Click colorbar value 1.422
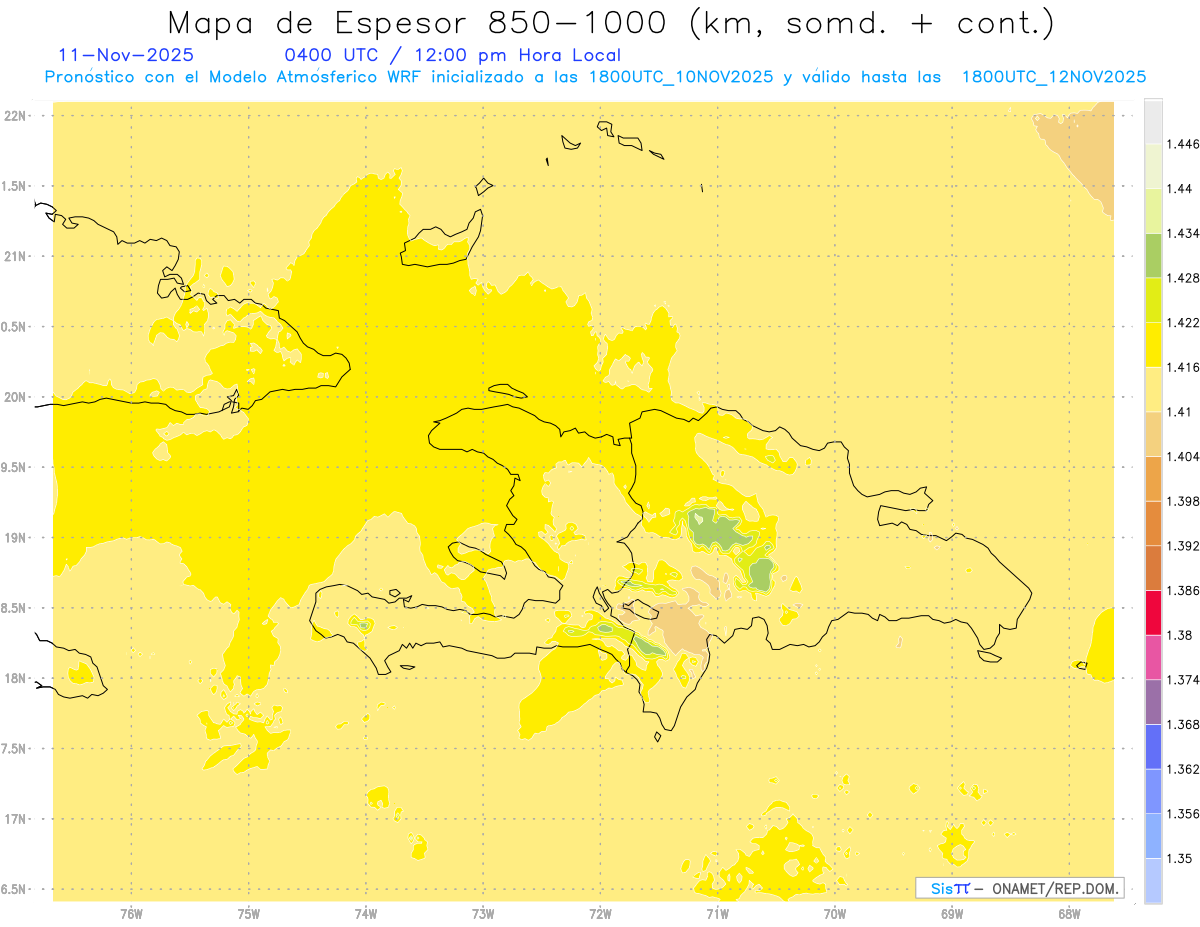 coord(1183,322)
